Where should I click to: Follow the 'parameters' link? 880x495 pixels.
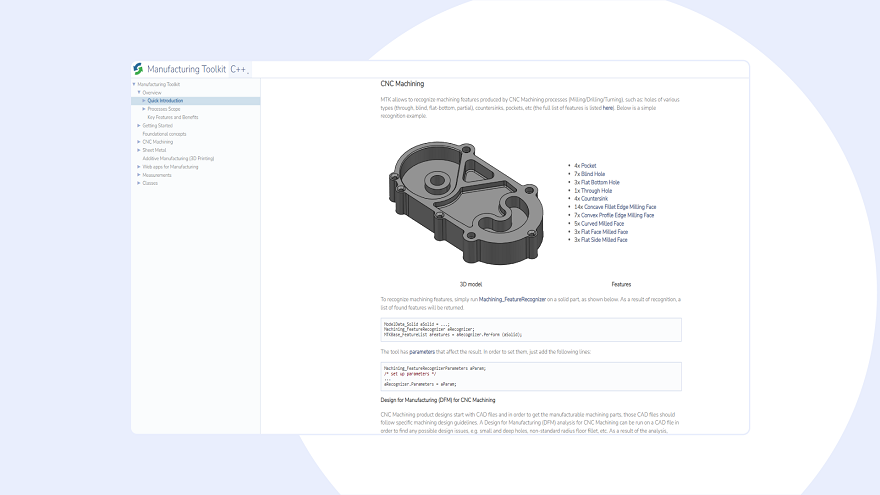tap(422, 352)
